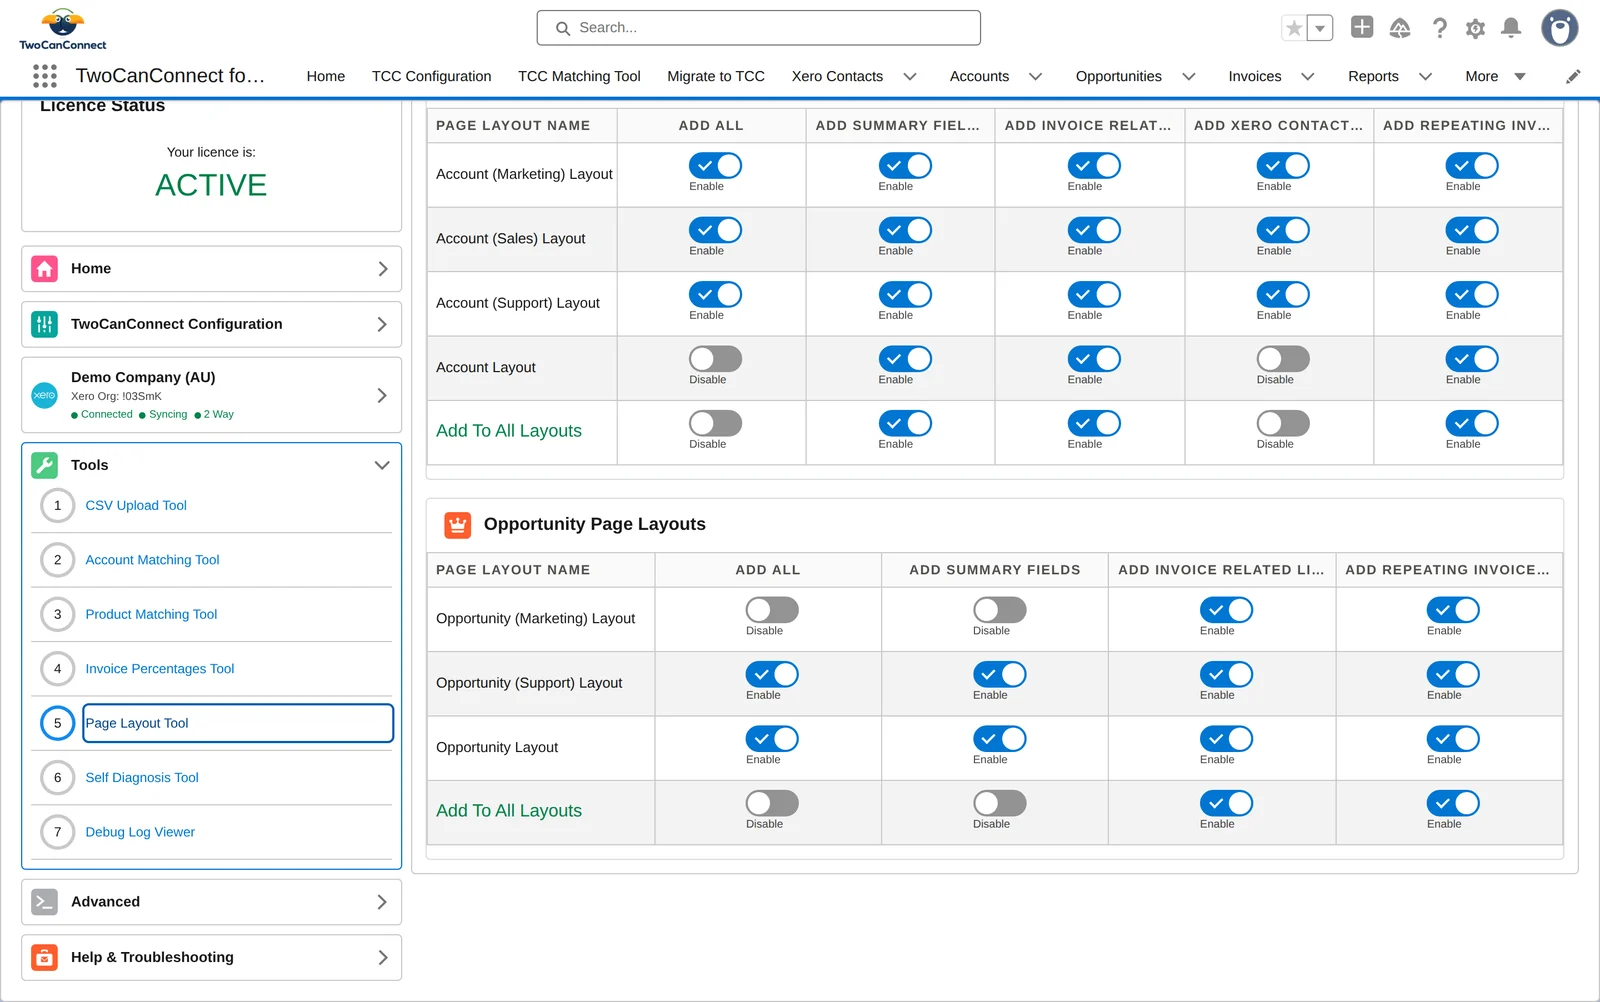Image resolution: width=1600 pixels, height=1002 pixels.
Task: Click the Search input field
Action: [x=759, y=28]
